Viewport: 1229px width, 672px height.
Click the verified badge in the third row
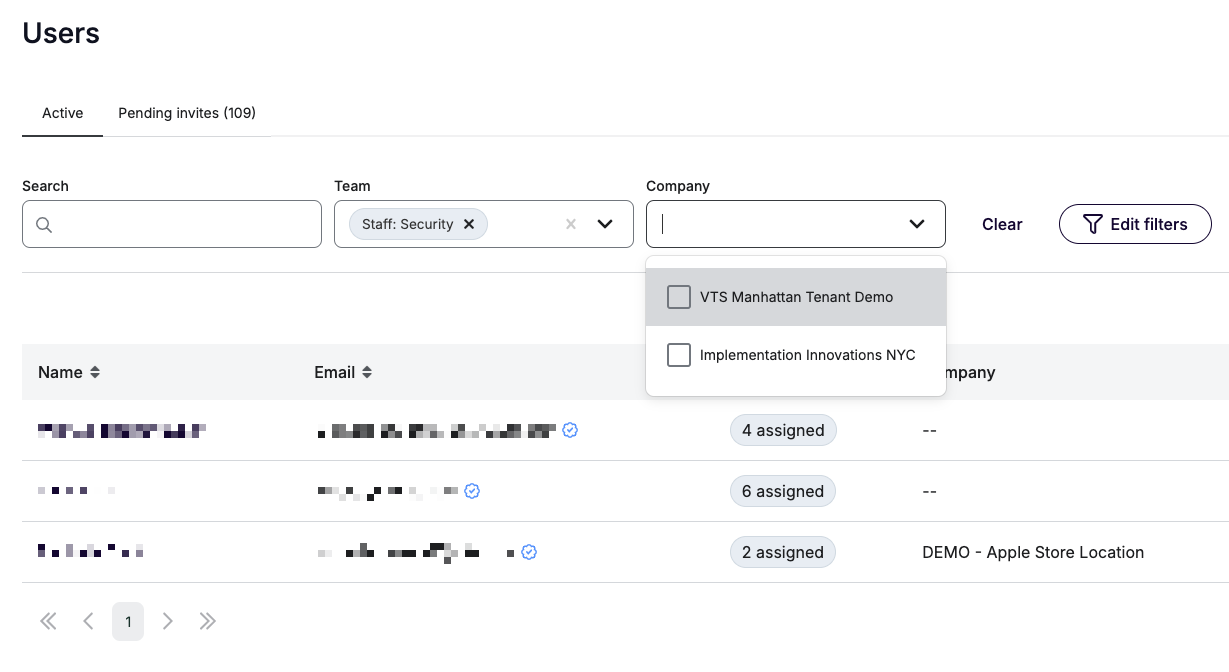[x=529, y=552]
